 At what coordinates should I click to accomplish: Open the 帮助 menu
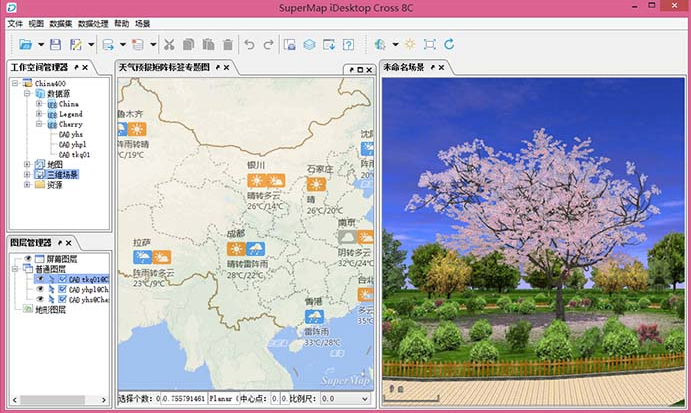click(122, 24)
